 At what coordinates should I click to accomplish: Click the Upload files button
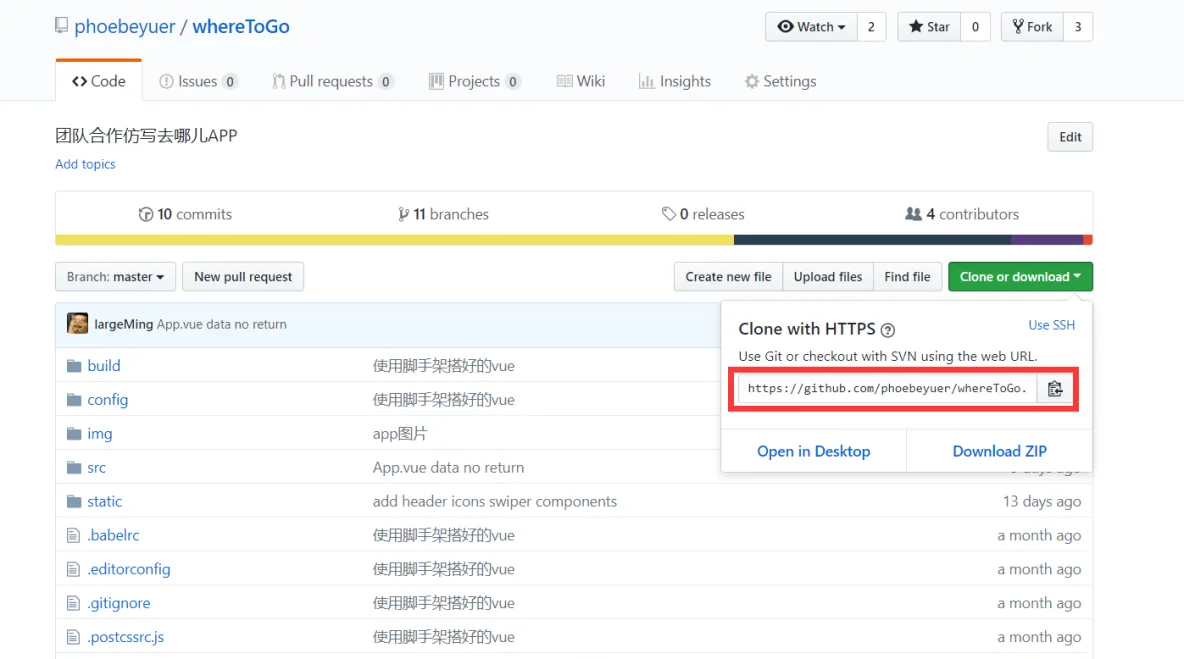828,276
